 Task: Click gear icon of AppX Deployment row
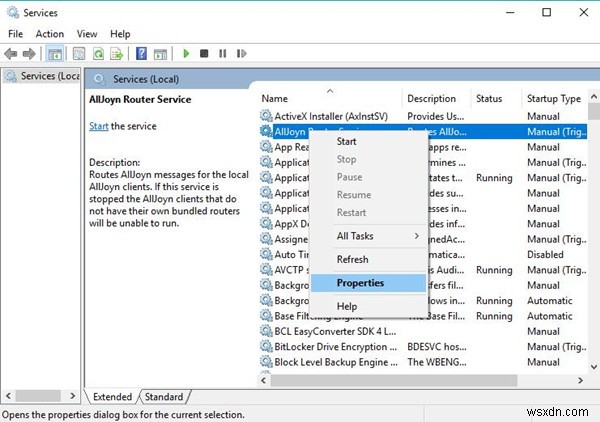click(x=266, y=223)
